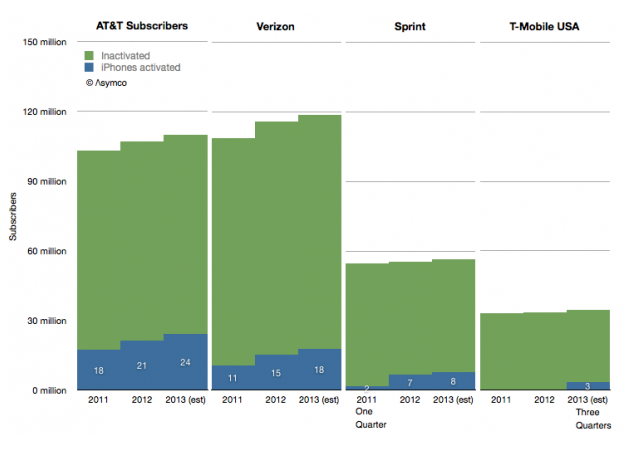The image size is (629, 455).
Task: Click the 21 data label in AT&T chart
Action: click(141, 366)
